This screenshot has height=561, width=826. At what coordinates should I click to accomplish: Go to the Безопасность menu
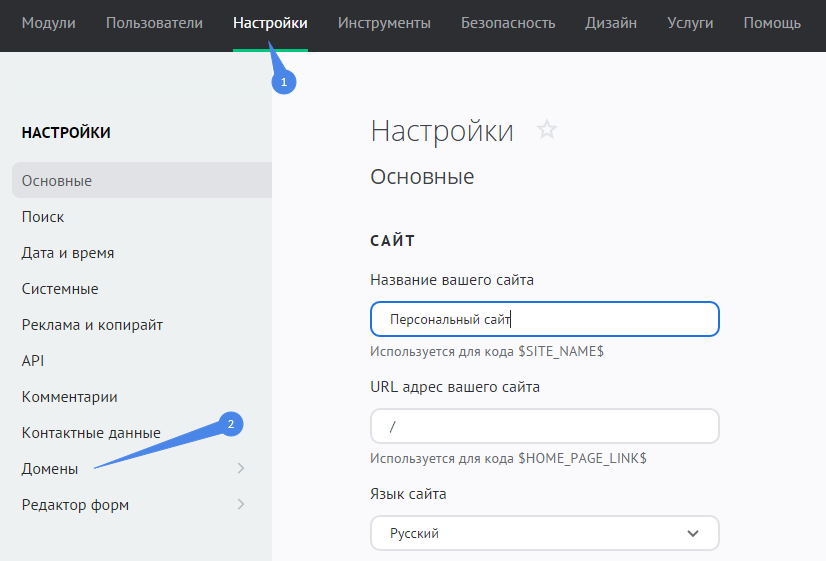[508, 23]
